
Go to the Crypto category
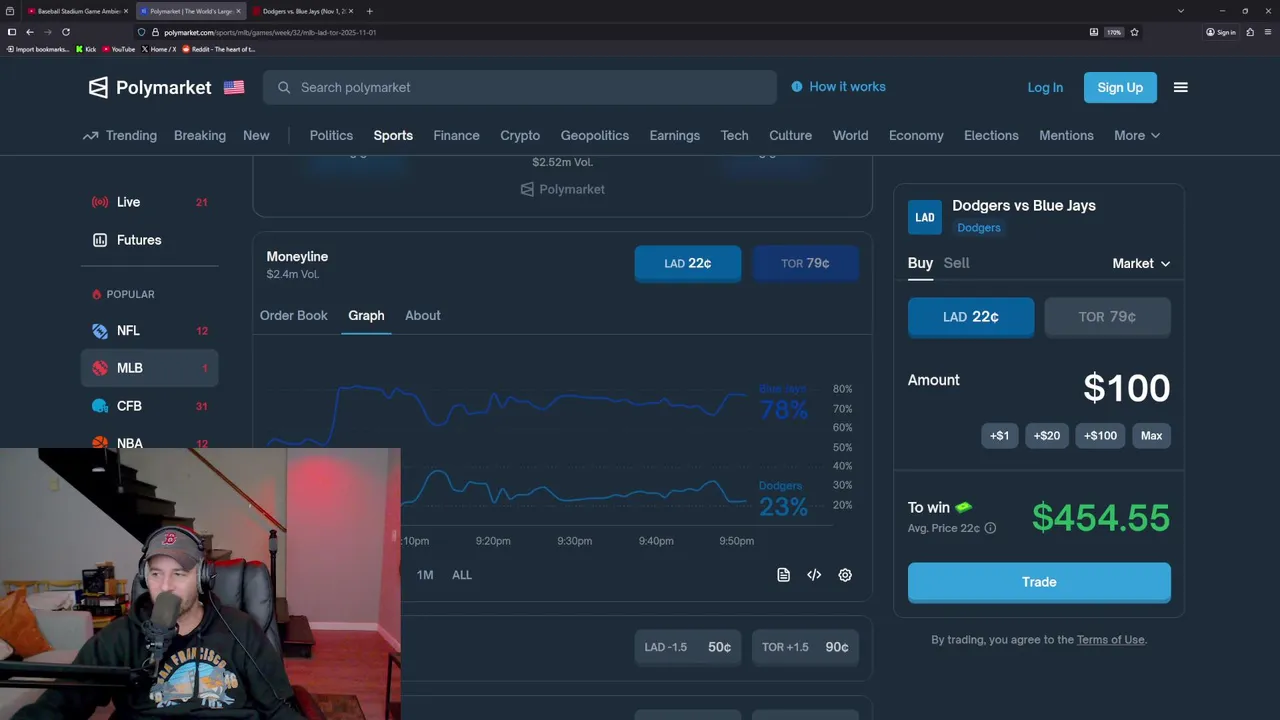[x=520, y=136]
